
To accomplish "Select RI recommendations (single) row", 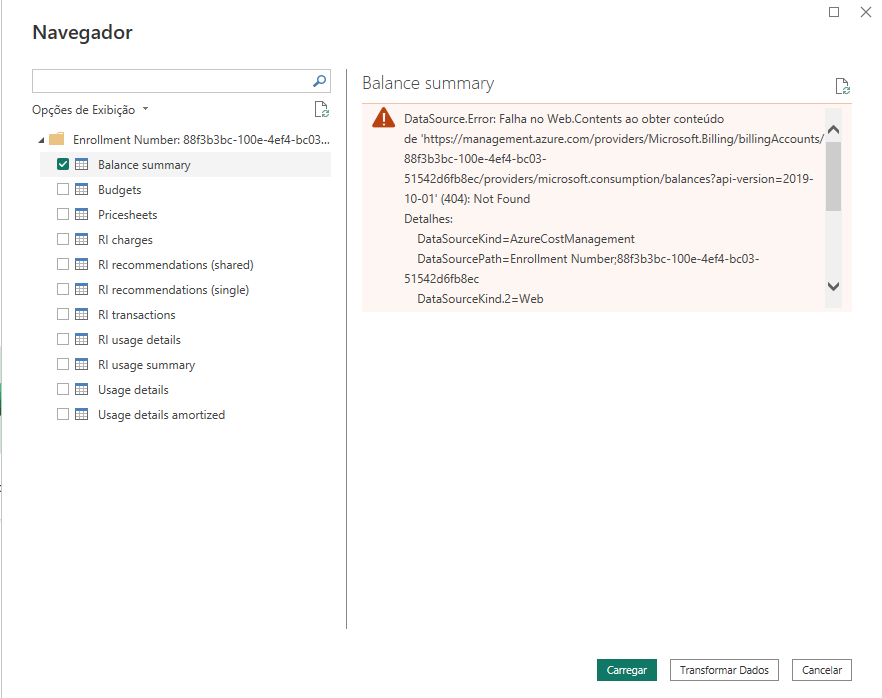I will 186,290.
